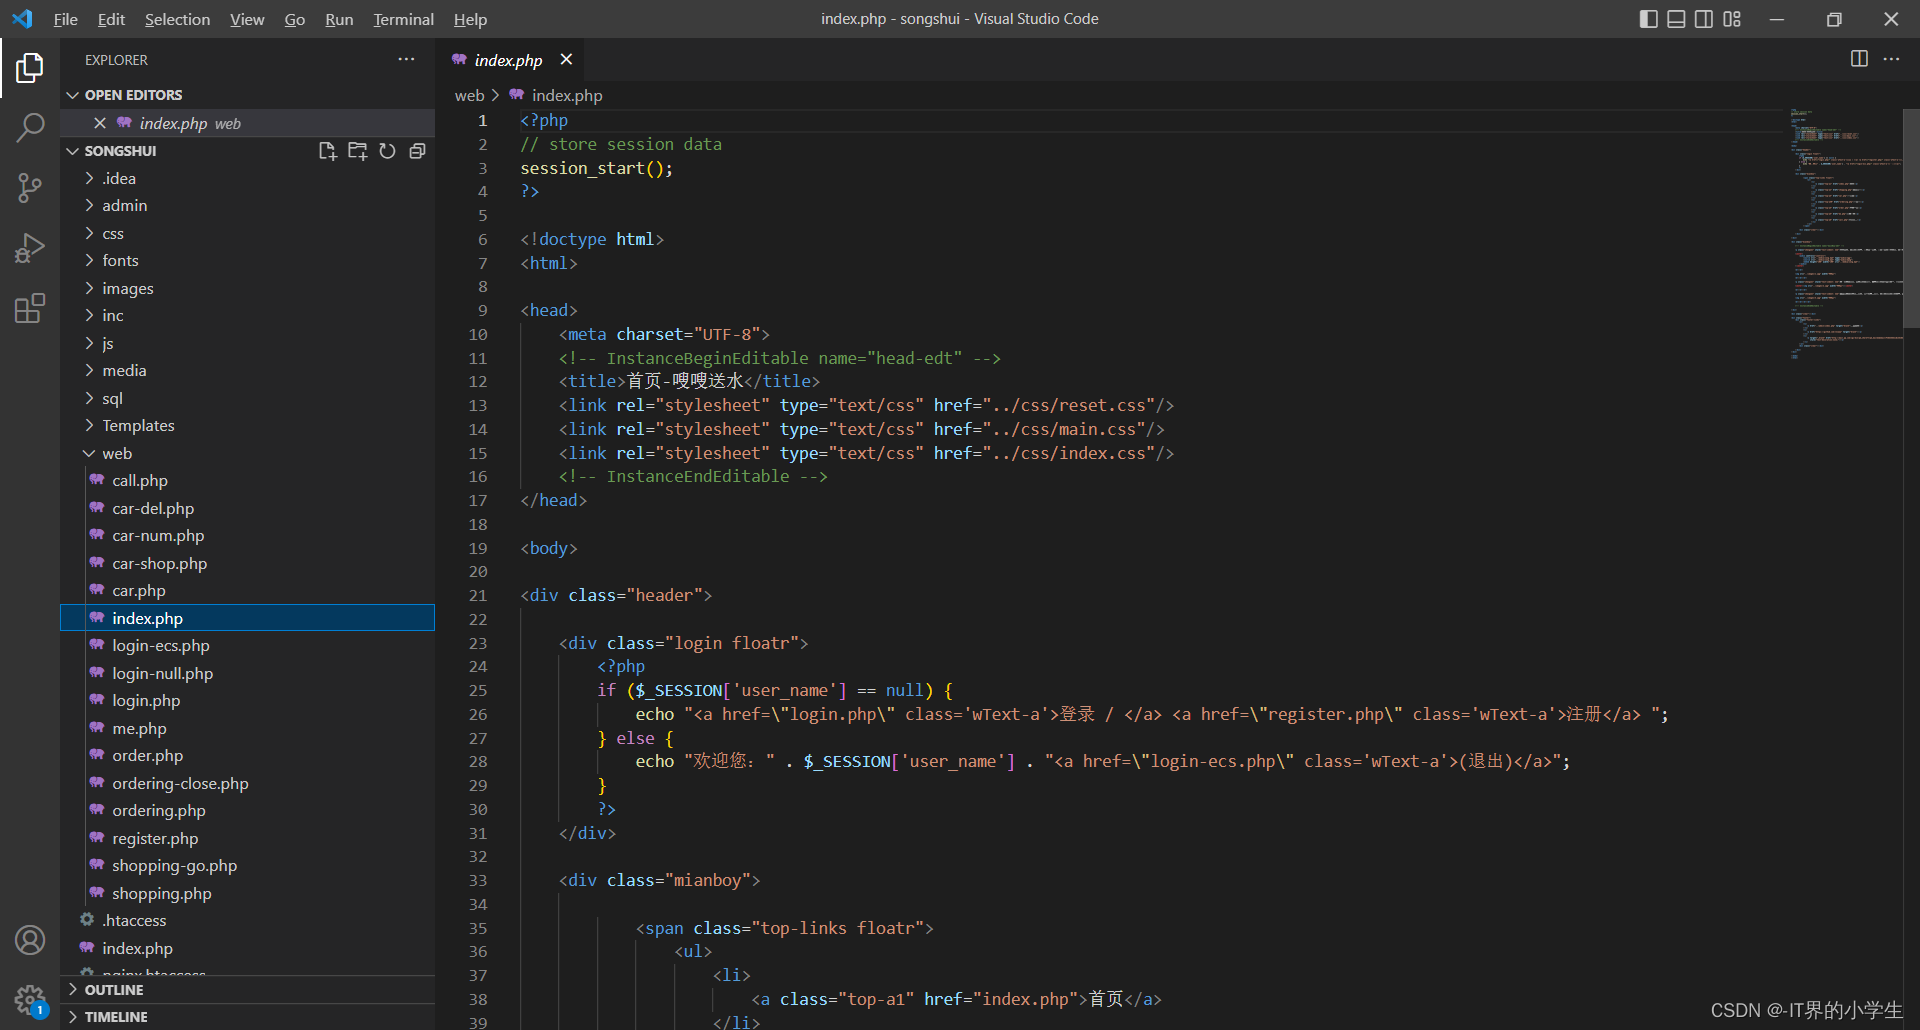Open me.php file
1920x1030 pixels.
tap(247, 728)
